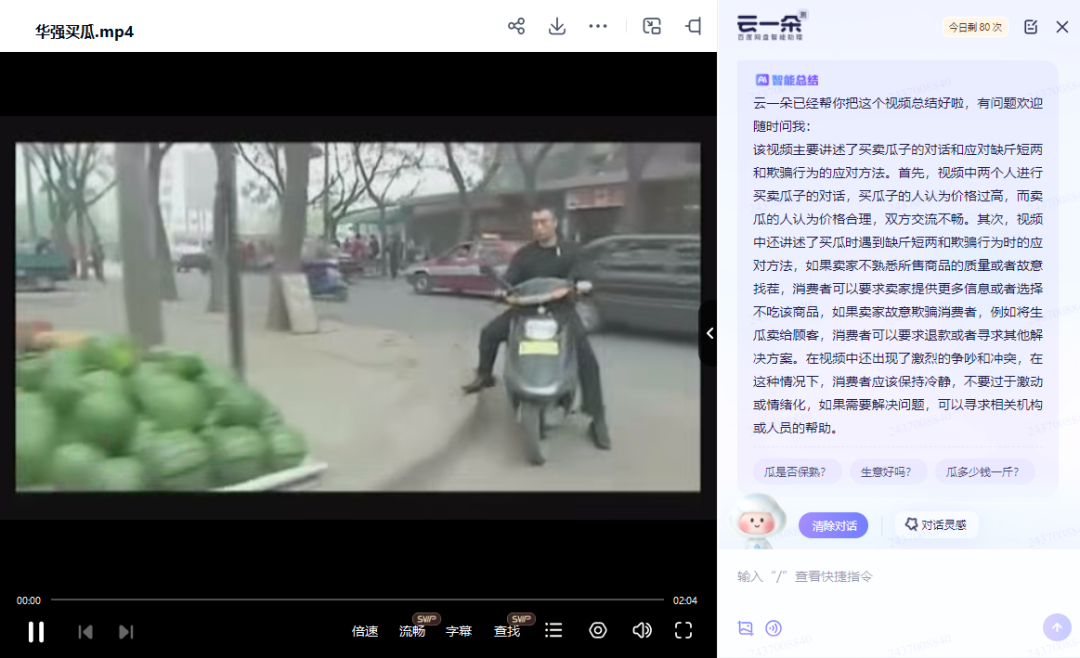1080x658 pixels.
Task: Close the 云一朵 assistant panel
Action: click(x=1062, y=27)
